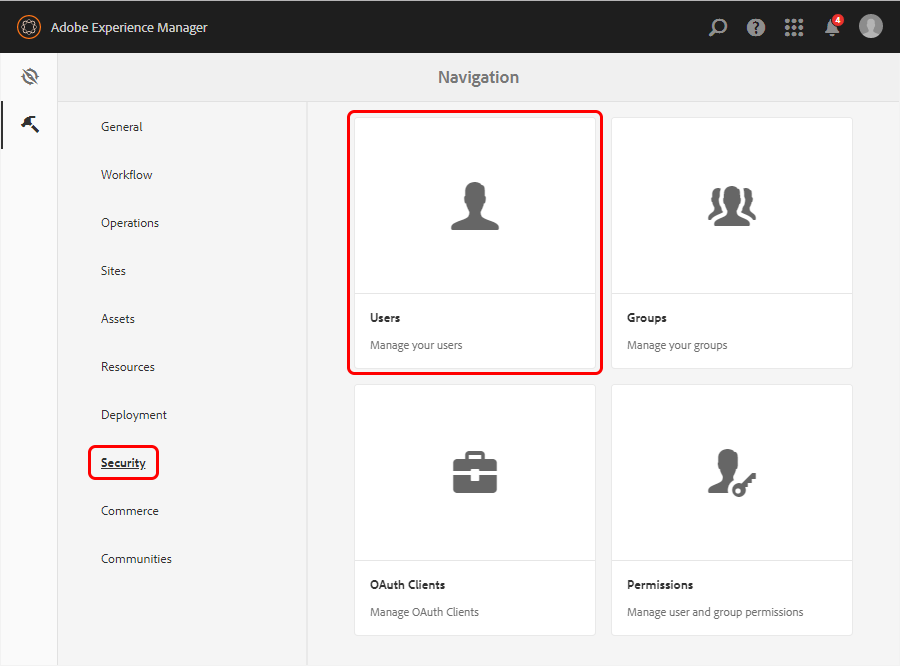The height and width of the screenshot is (666, 900).
Task: Click the single user icon on Users card
Action: [475, 206]
